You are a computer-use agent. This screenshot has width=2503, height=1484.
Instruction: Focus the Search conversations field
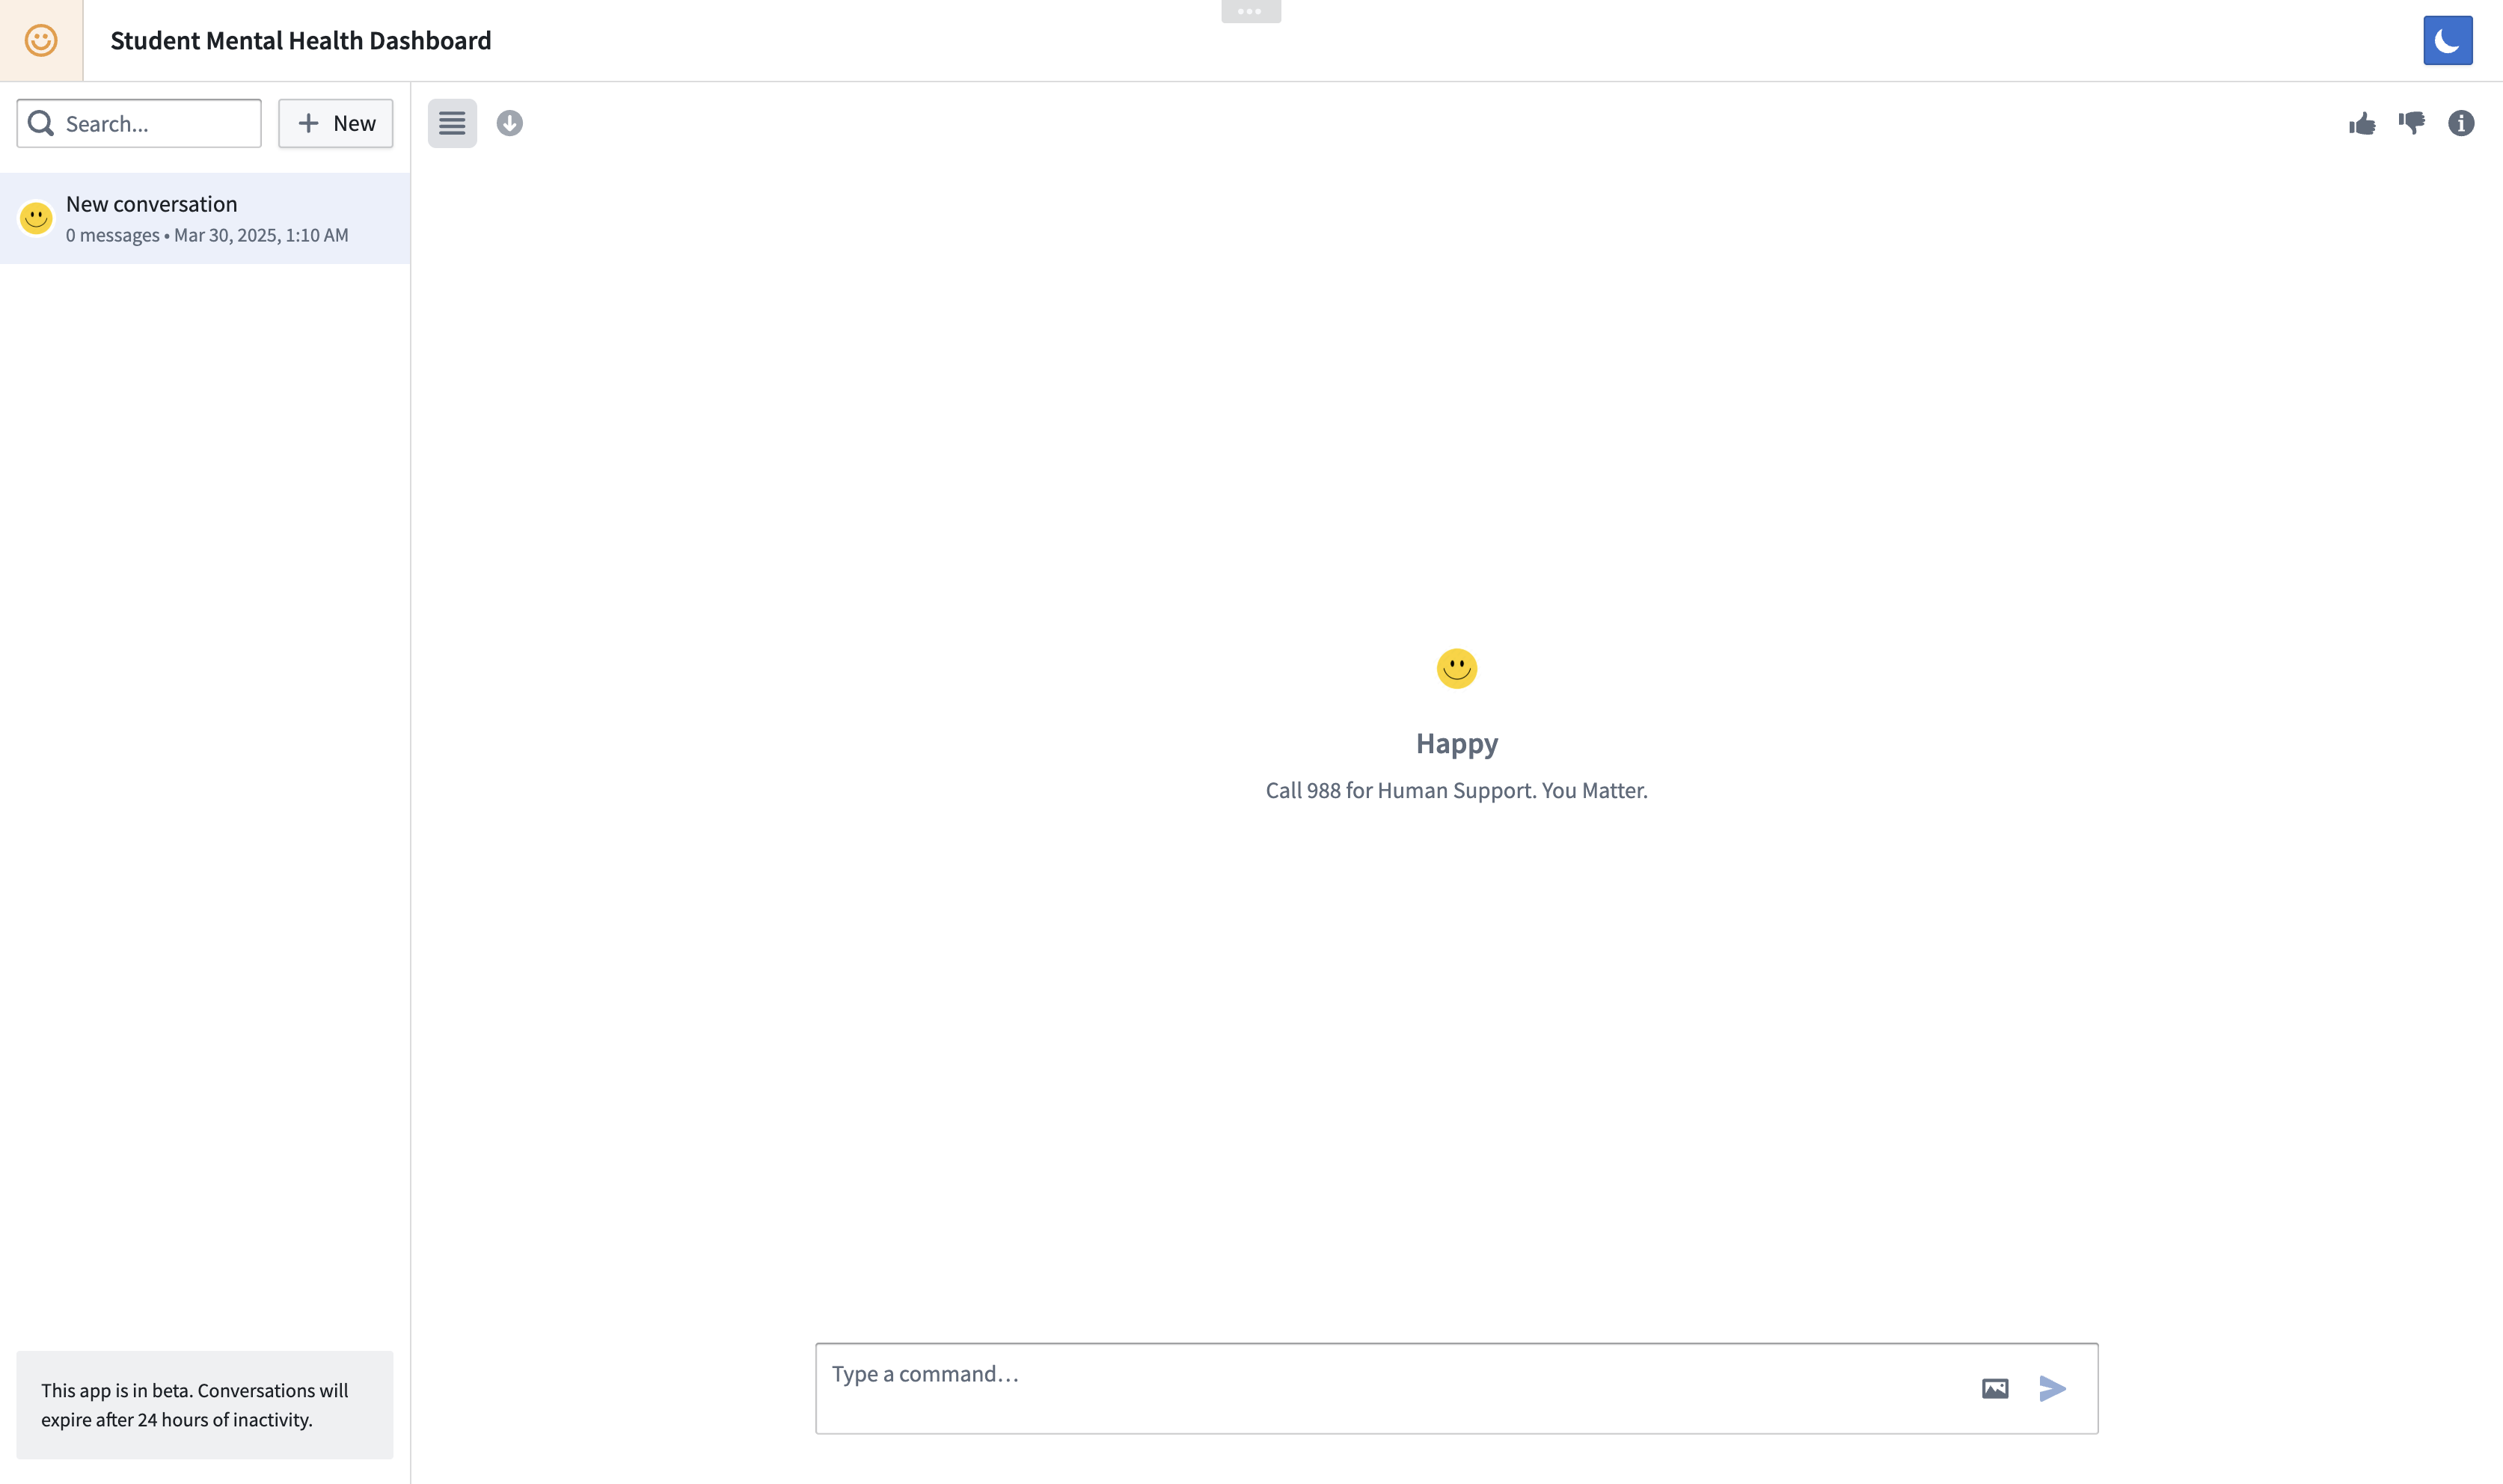pos(155,123)
